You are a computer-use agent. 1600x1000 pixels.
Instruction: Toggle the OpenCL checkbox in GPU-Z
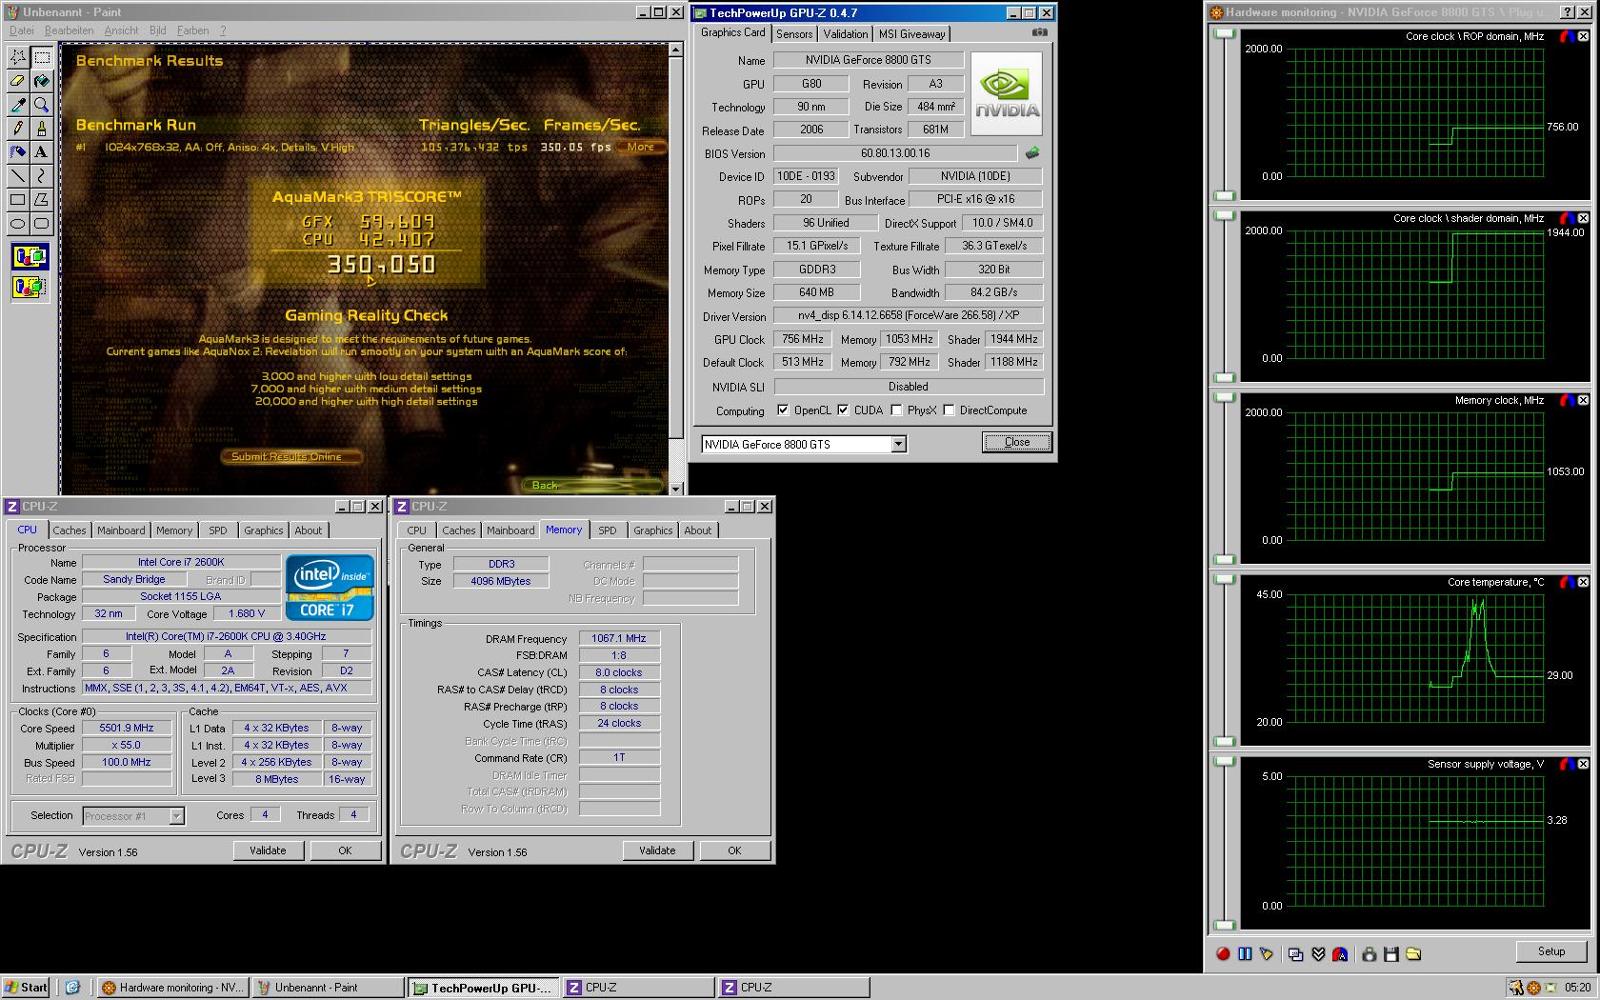coord(783,410)
